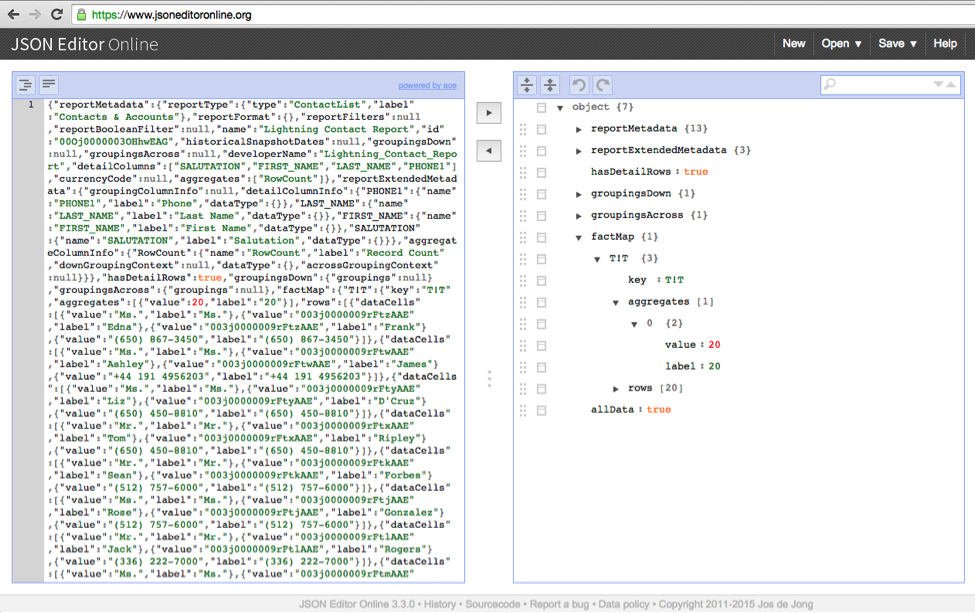Image resolution: width=975 pixels, height=613 pixels.
Task: Open Sourcecode link in footer
Action: (492, 604)
